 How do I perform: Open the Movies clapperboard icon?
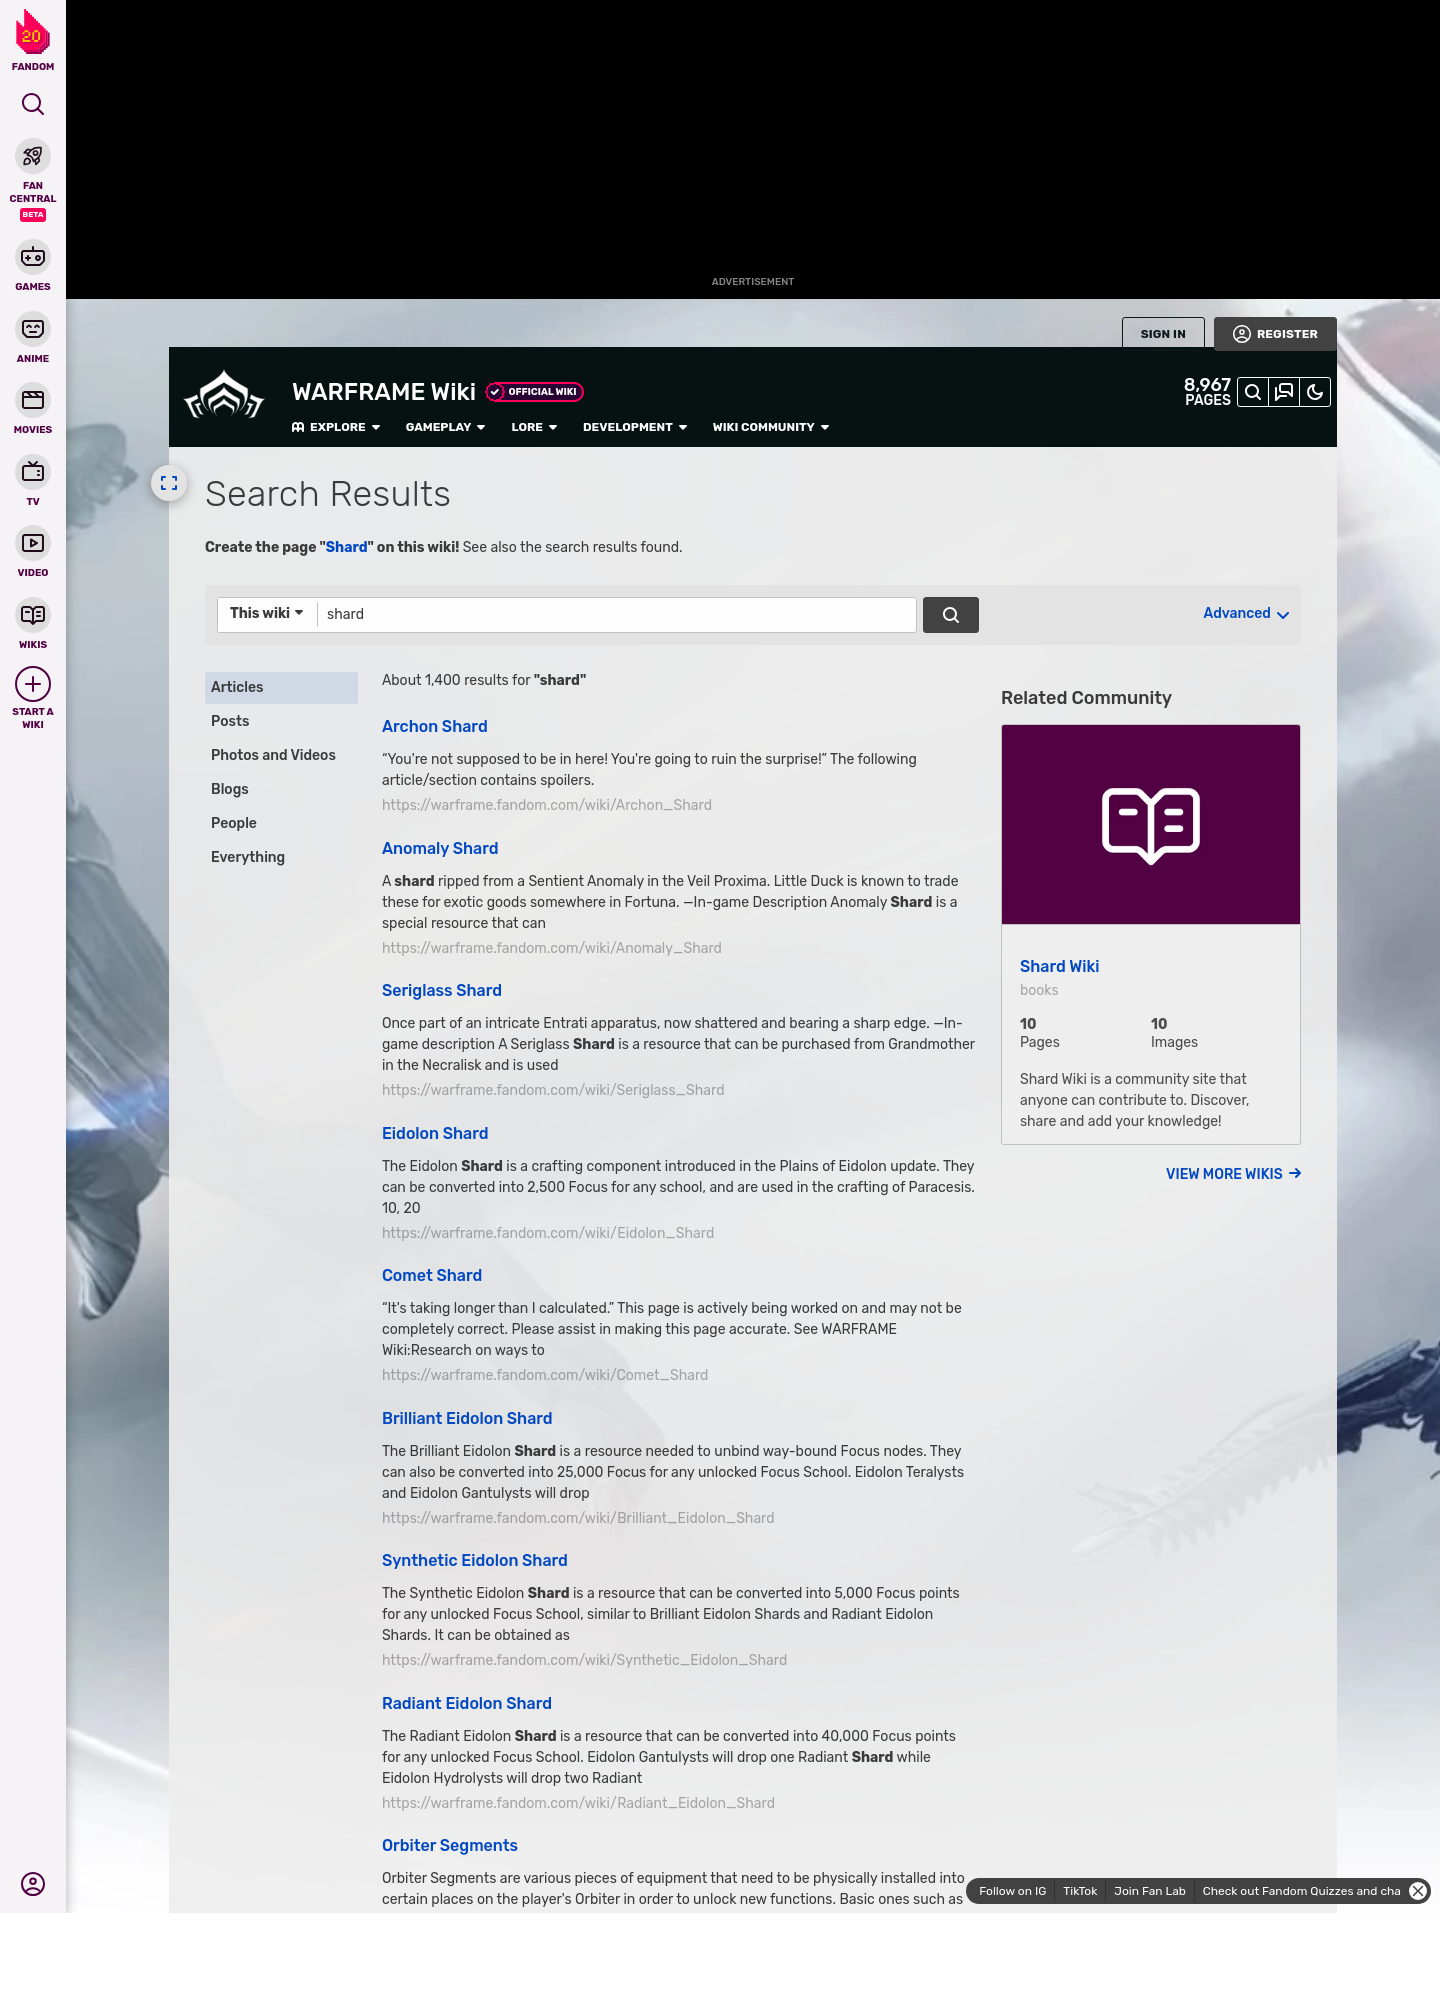(x=33, y=400)
